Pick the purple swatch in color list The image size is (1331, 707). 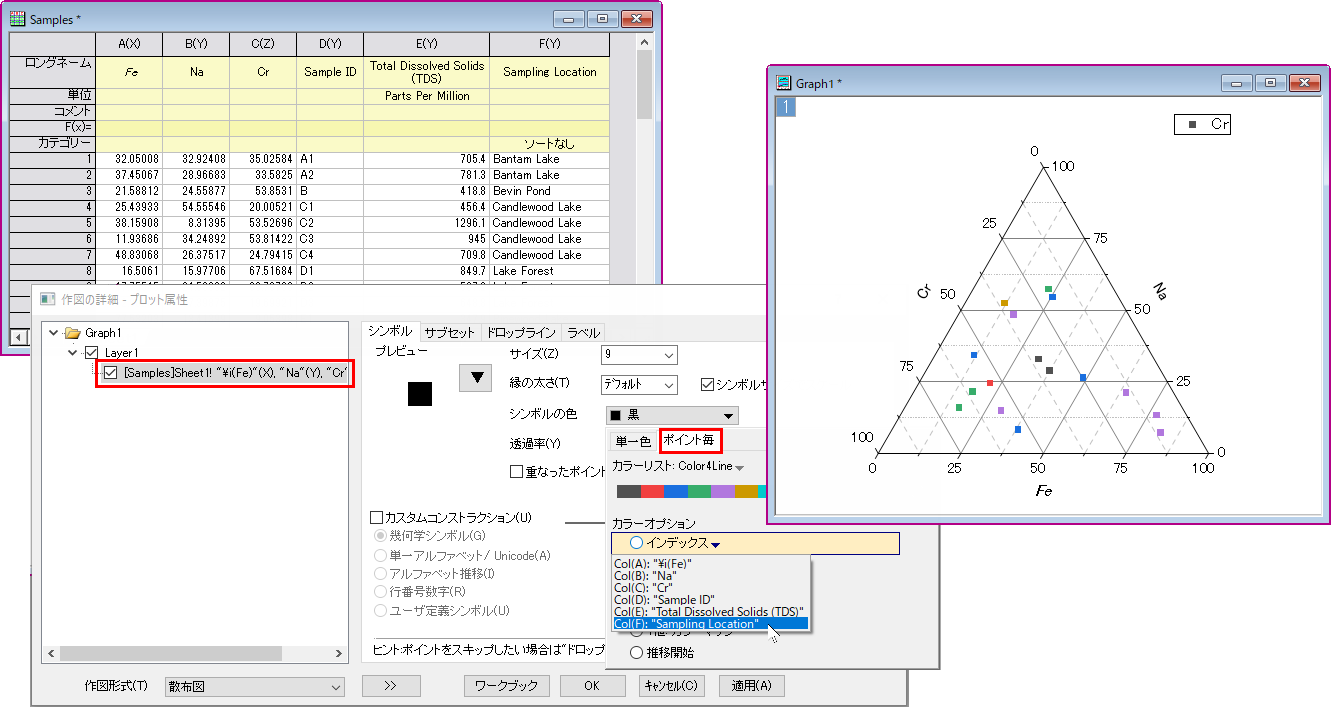coord(723,491)
